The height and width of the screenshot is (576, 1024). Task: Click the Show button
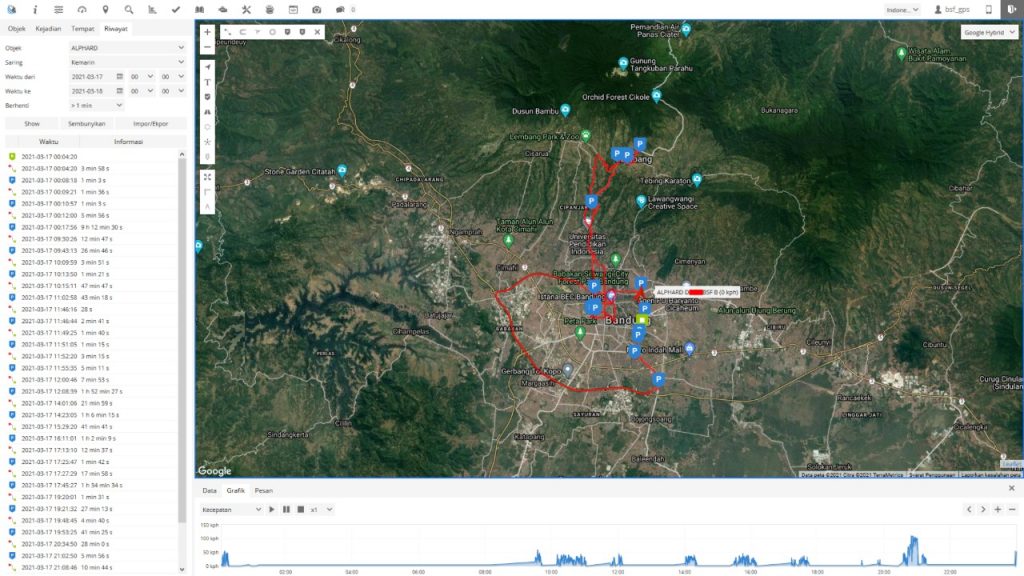[32, 124]
